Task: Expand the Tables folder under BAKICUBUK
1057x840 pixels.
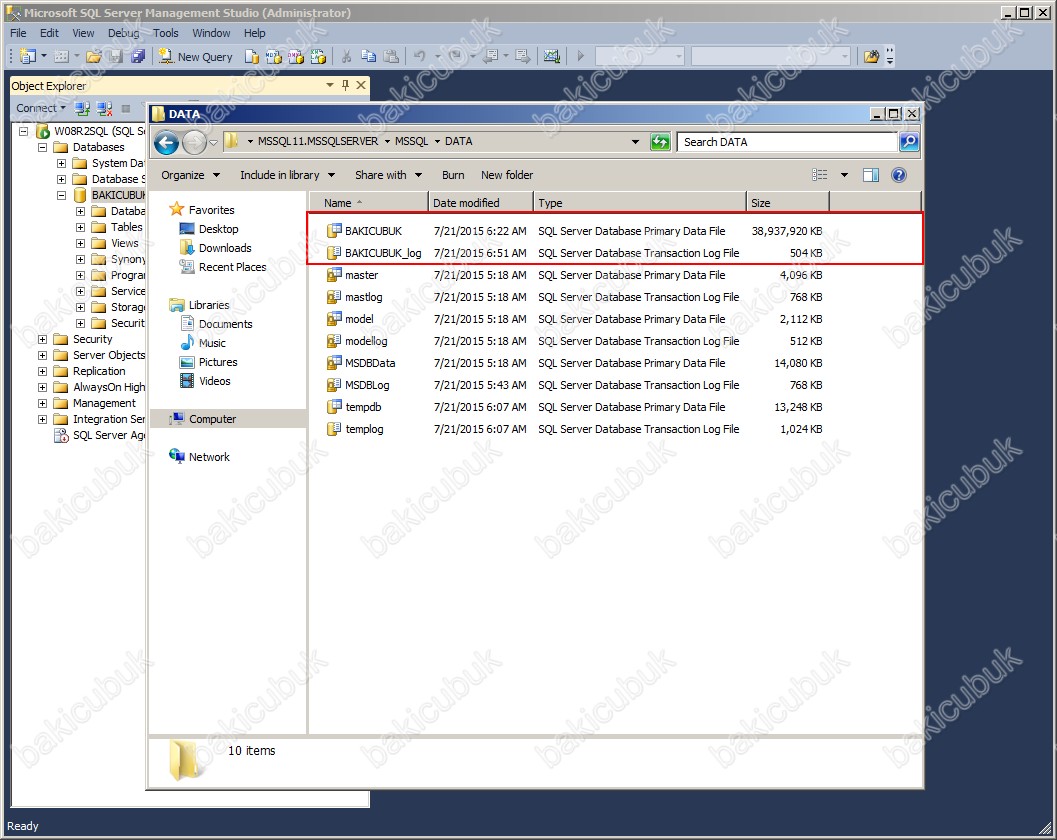Action: tap(80, 227)
